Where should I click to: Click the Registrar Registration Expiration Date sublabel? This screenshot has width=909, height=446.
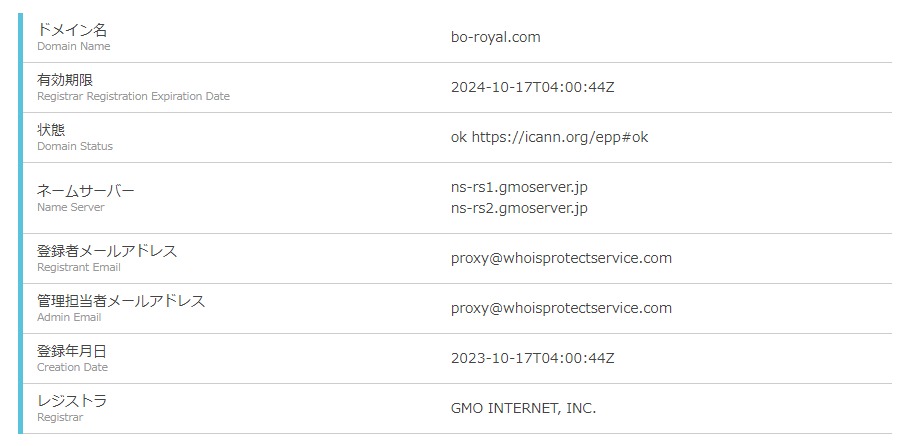(133, 97)
